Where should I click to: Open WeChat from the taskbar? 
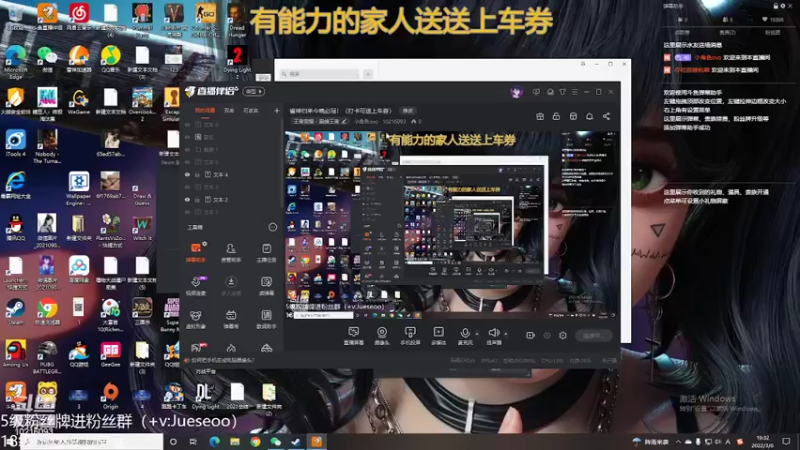coord(276,442)
